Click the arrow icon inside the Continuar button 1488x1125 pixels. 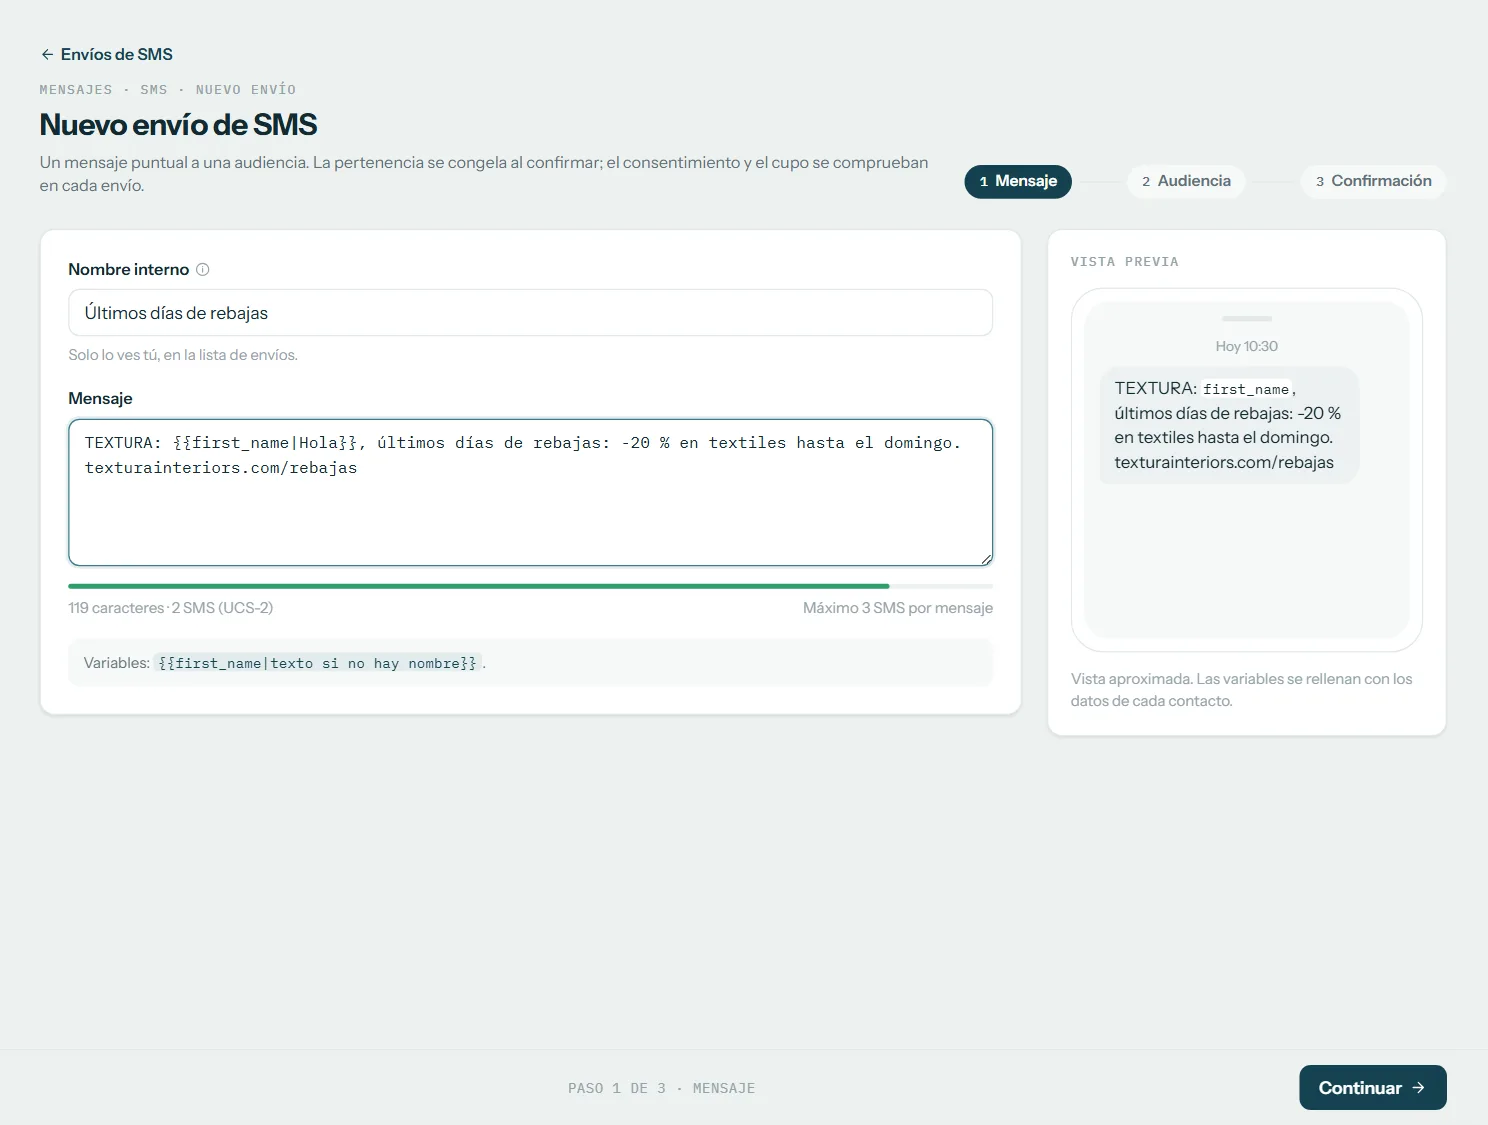click(1418, 1088)
